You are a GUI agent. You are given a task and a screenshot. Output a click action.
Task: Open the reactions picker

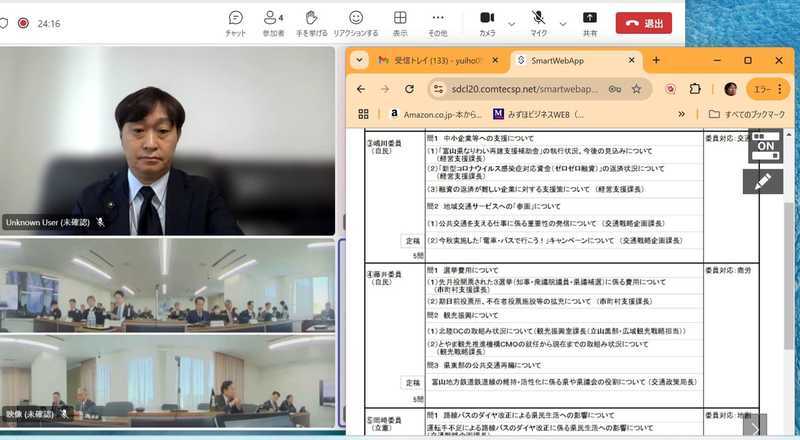pos(356,22)
